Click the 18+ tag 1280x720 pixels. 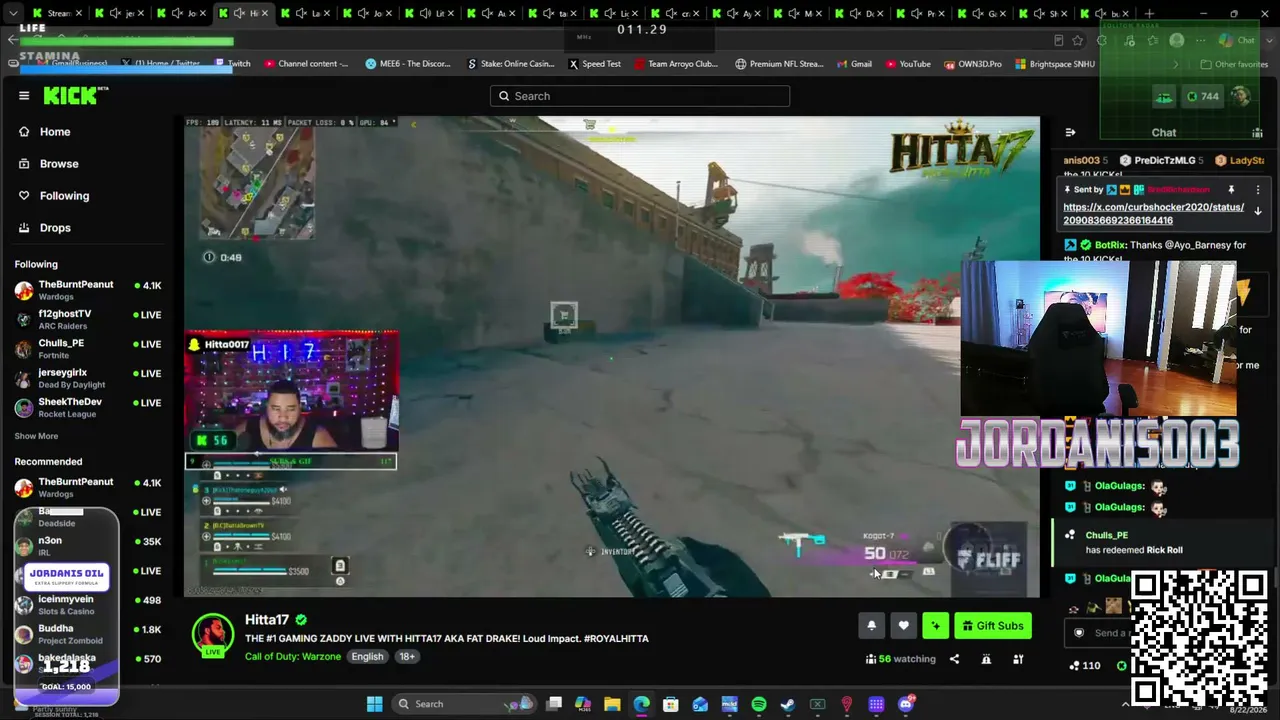tap(407, 657)
